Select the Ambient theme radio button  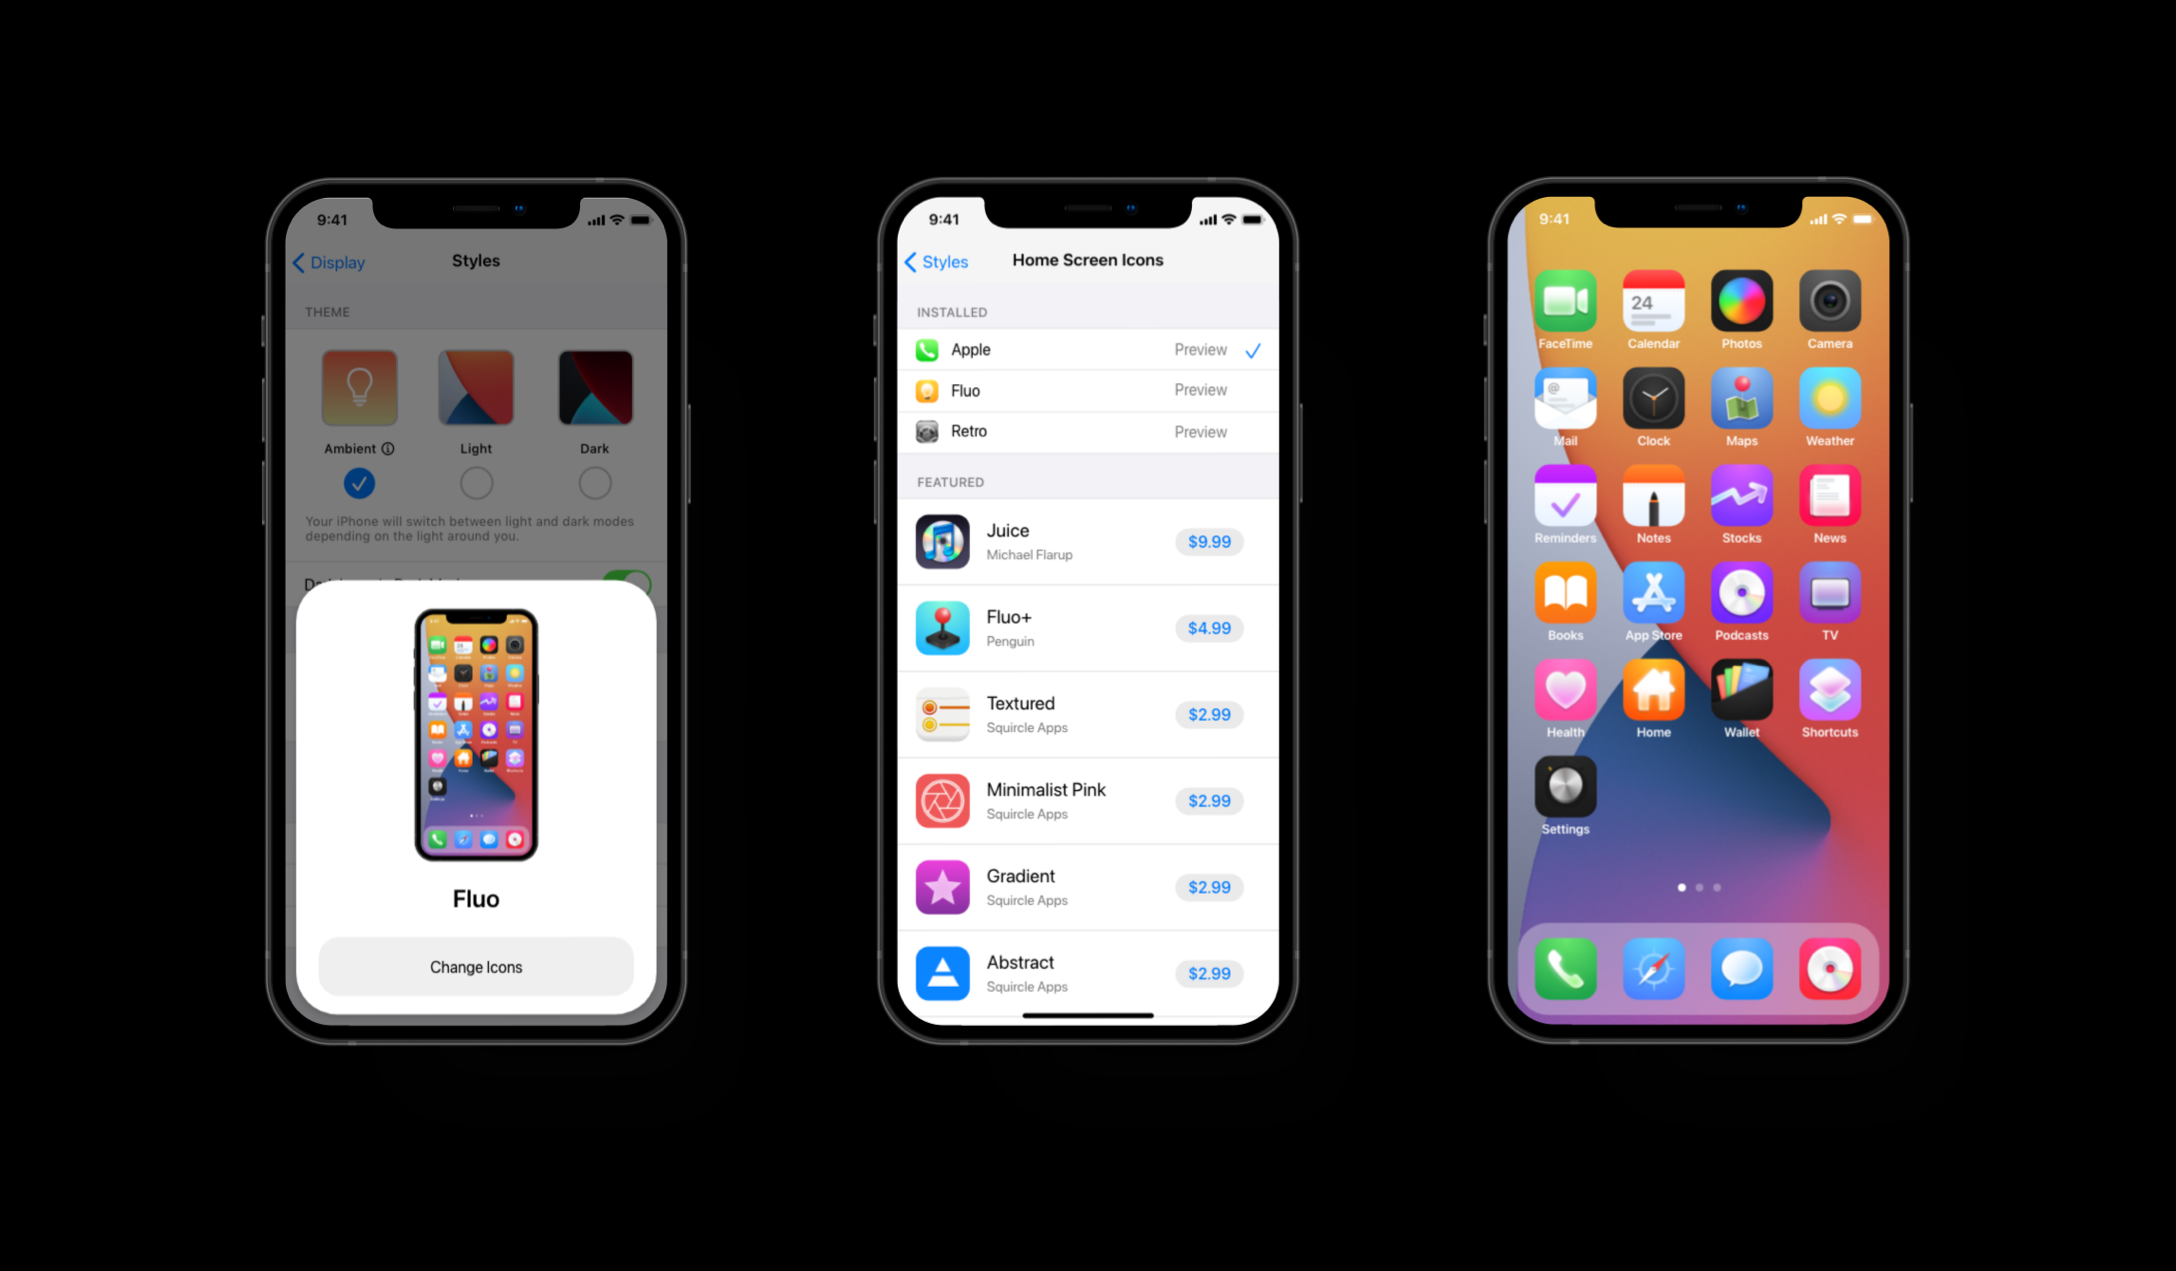click(360, 483)
